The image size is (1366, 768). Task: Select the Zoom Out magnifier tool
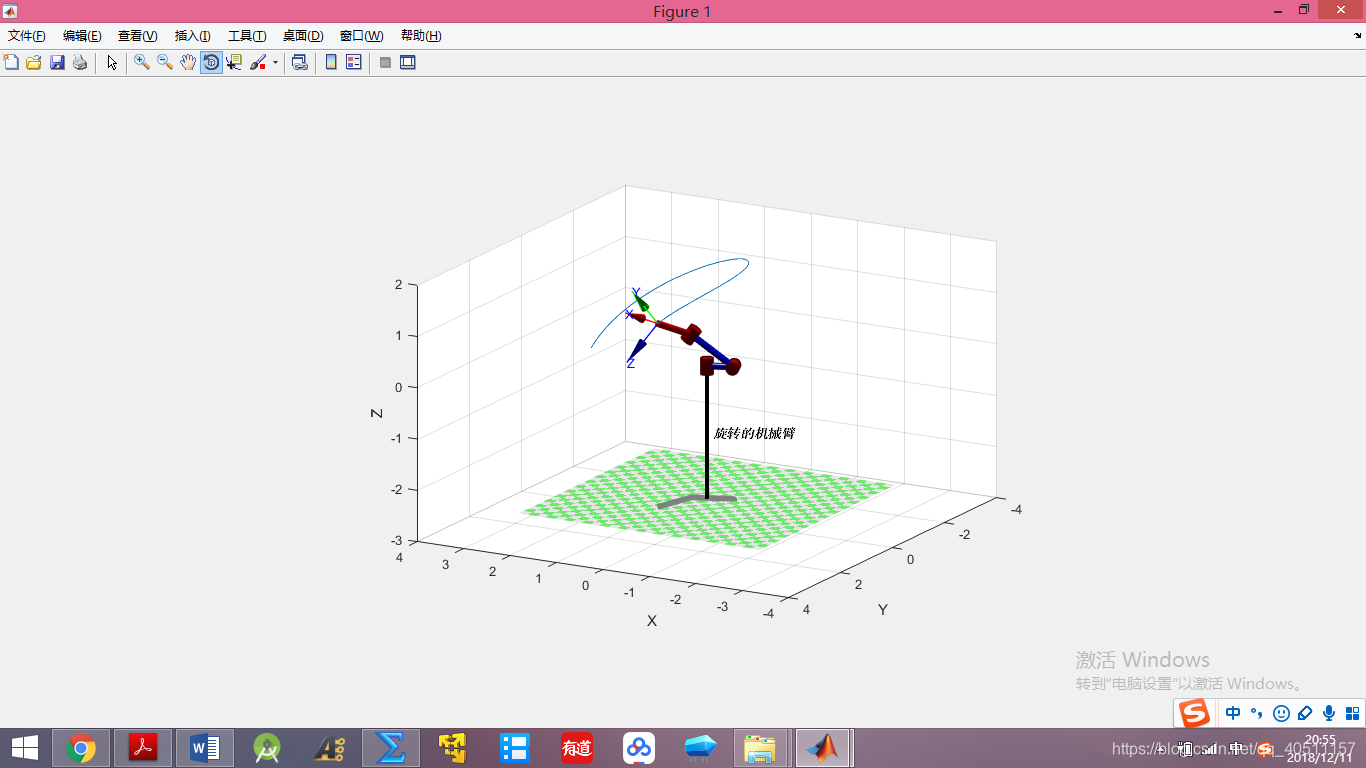pyautogui.click(x=165, y=62)
